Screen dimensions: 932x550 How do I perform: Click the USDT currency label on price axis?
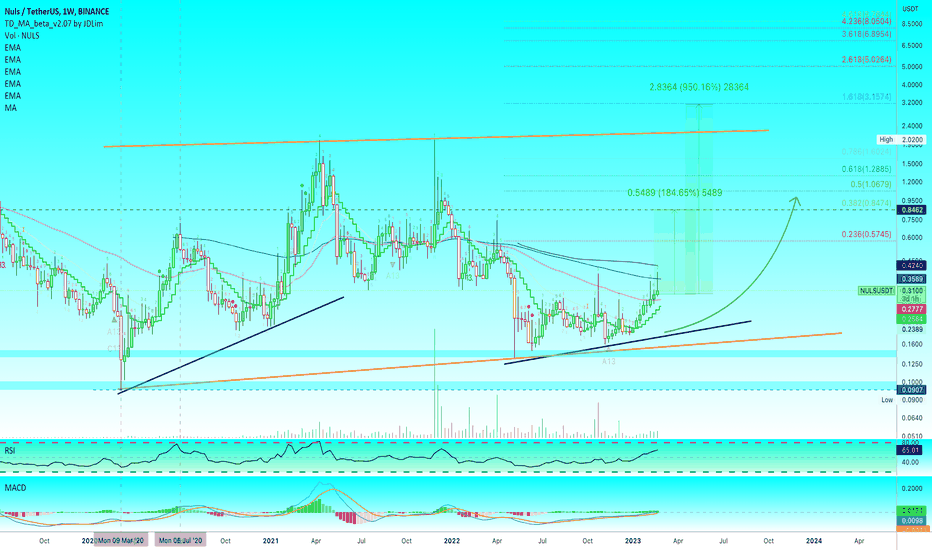910,9
